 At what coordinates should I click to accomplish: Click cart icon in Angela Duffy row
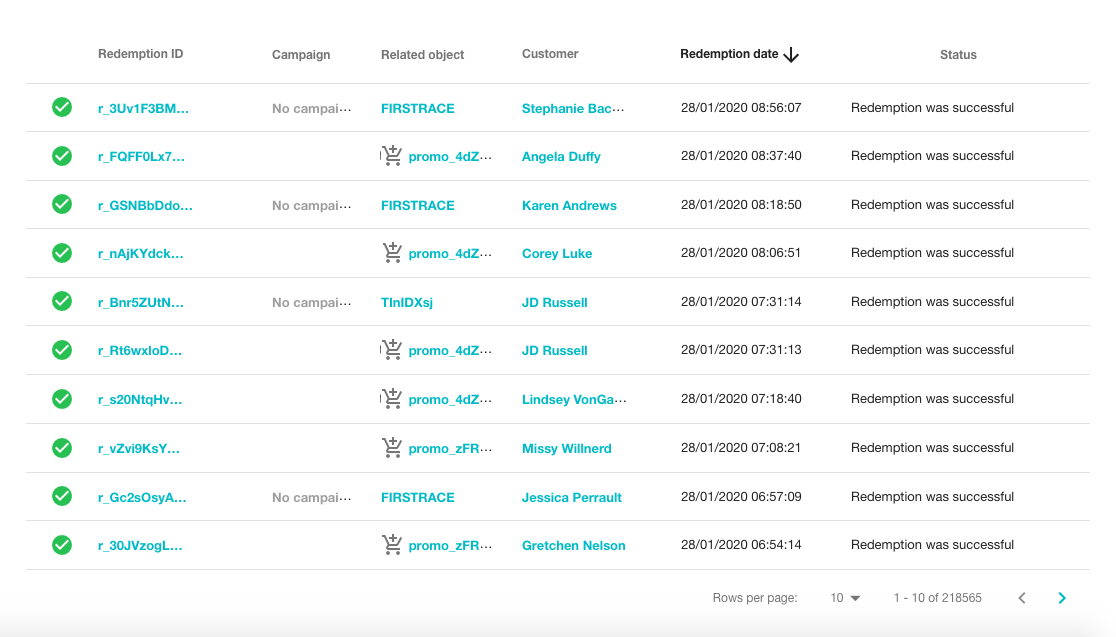[x=391, y=155]
